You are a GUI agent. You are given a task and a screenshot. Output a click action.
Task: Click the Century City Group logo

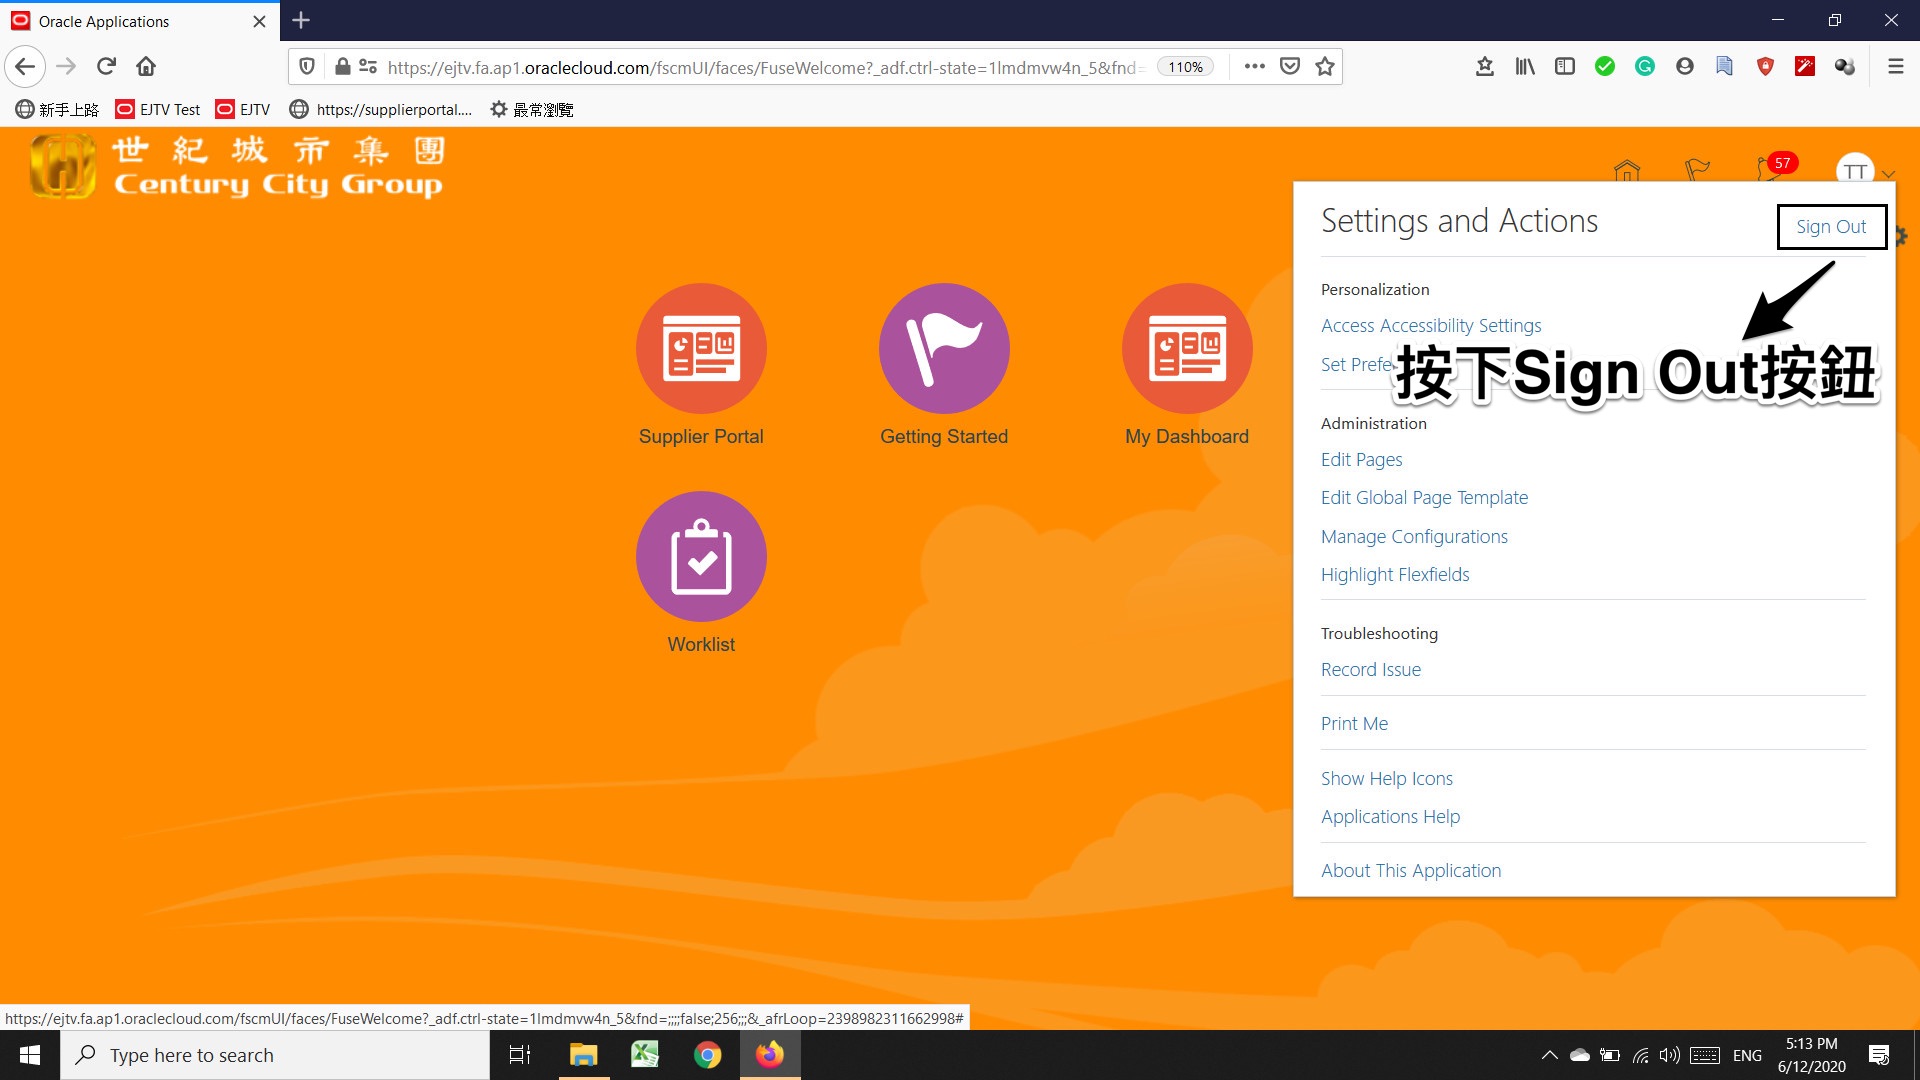237,166
